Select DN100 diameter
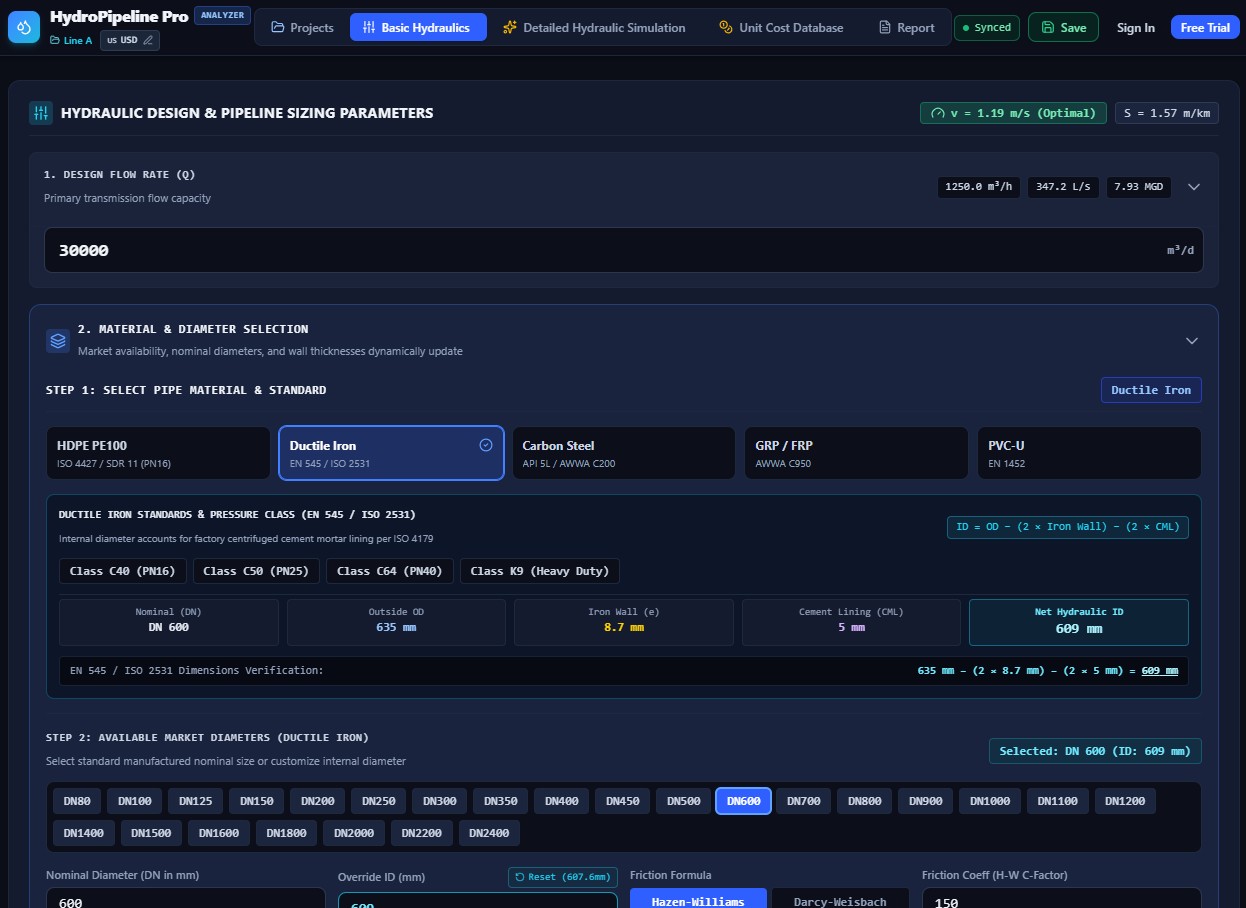Screen dimensions: 1246x908 pos(134,801)
